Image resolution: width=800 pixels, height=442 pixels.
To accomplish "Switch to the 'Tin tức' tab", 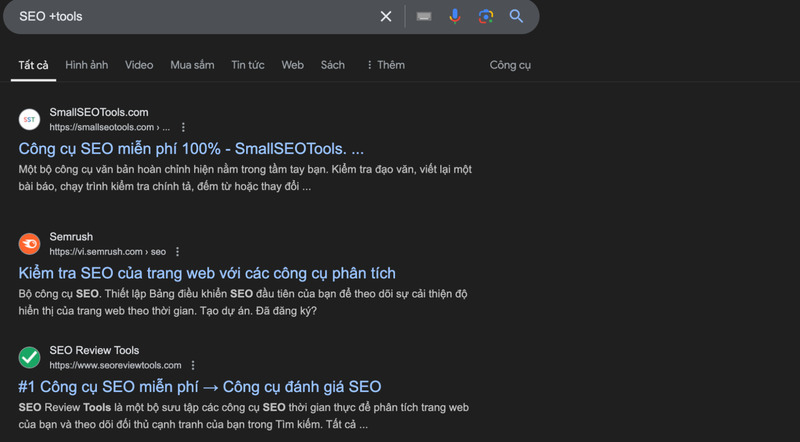I will [x=247, y=65].
